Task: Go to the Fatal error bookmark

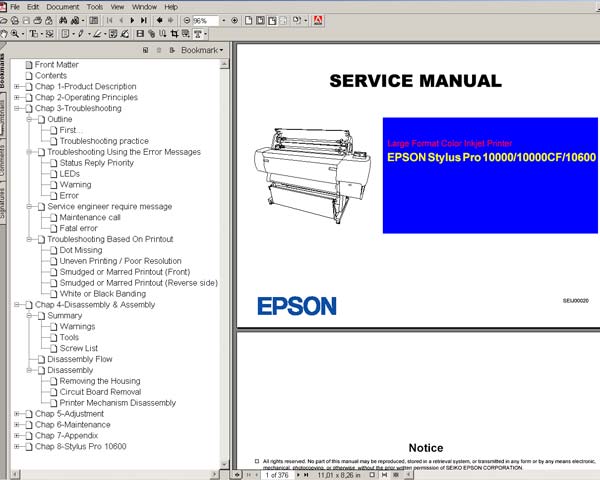Action: [78, 228]
